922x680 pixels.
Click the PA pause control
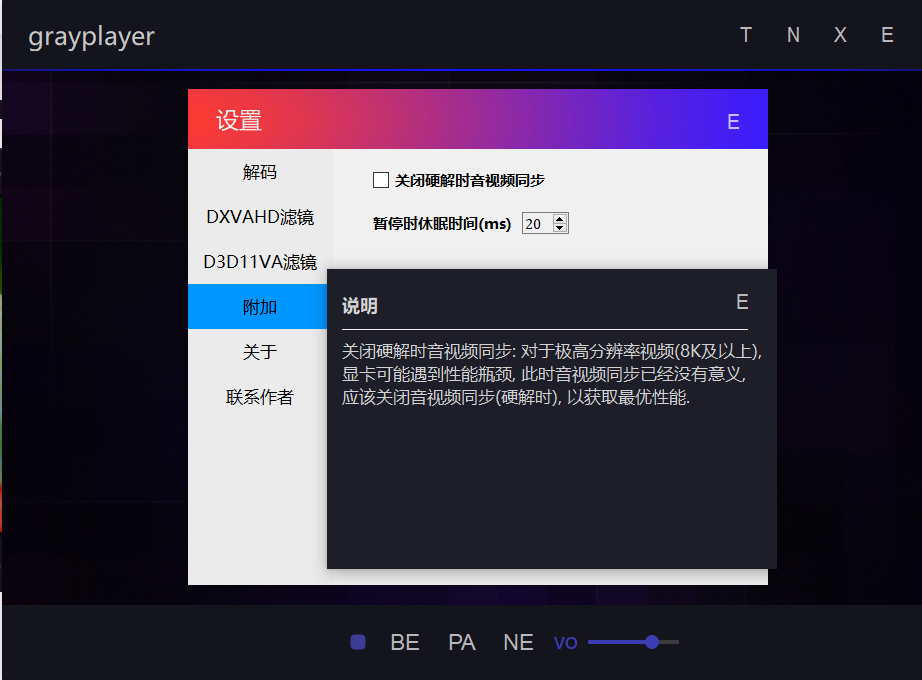coord(461,642)
